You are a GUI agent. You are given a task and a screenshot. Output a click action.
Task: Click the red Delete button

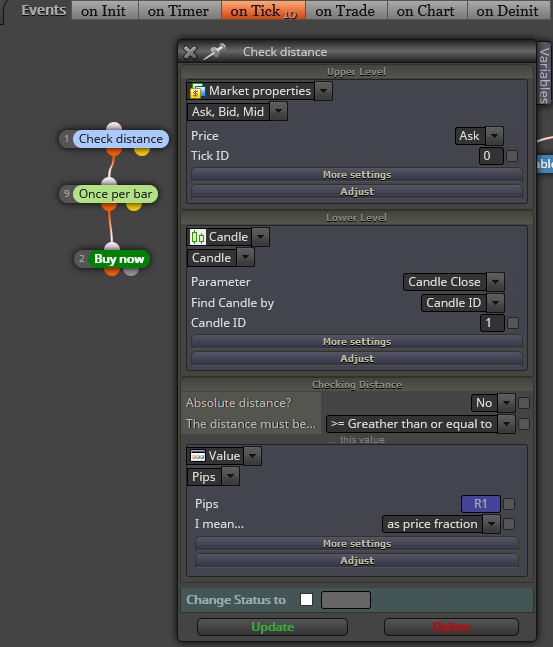[451, 627]
